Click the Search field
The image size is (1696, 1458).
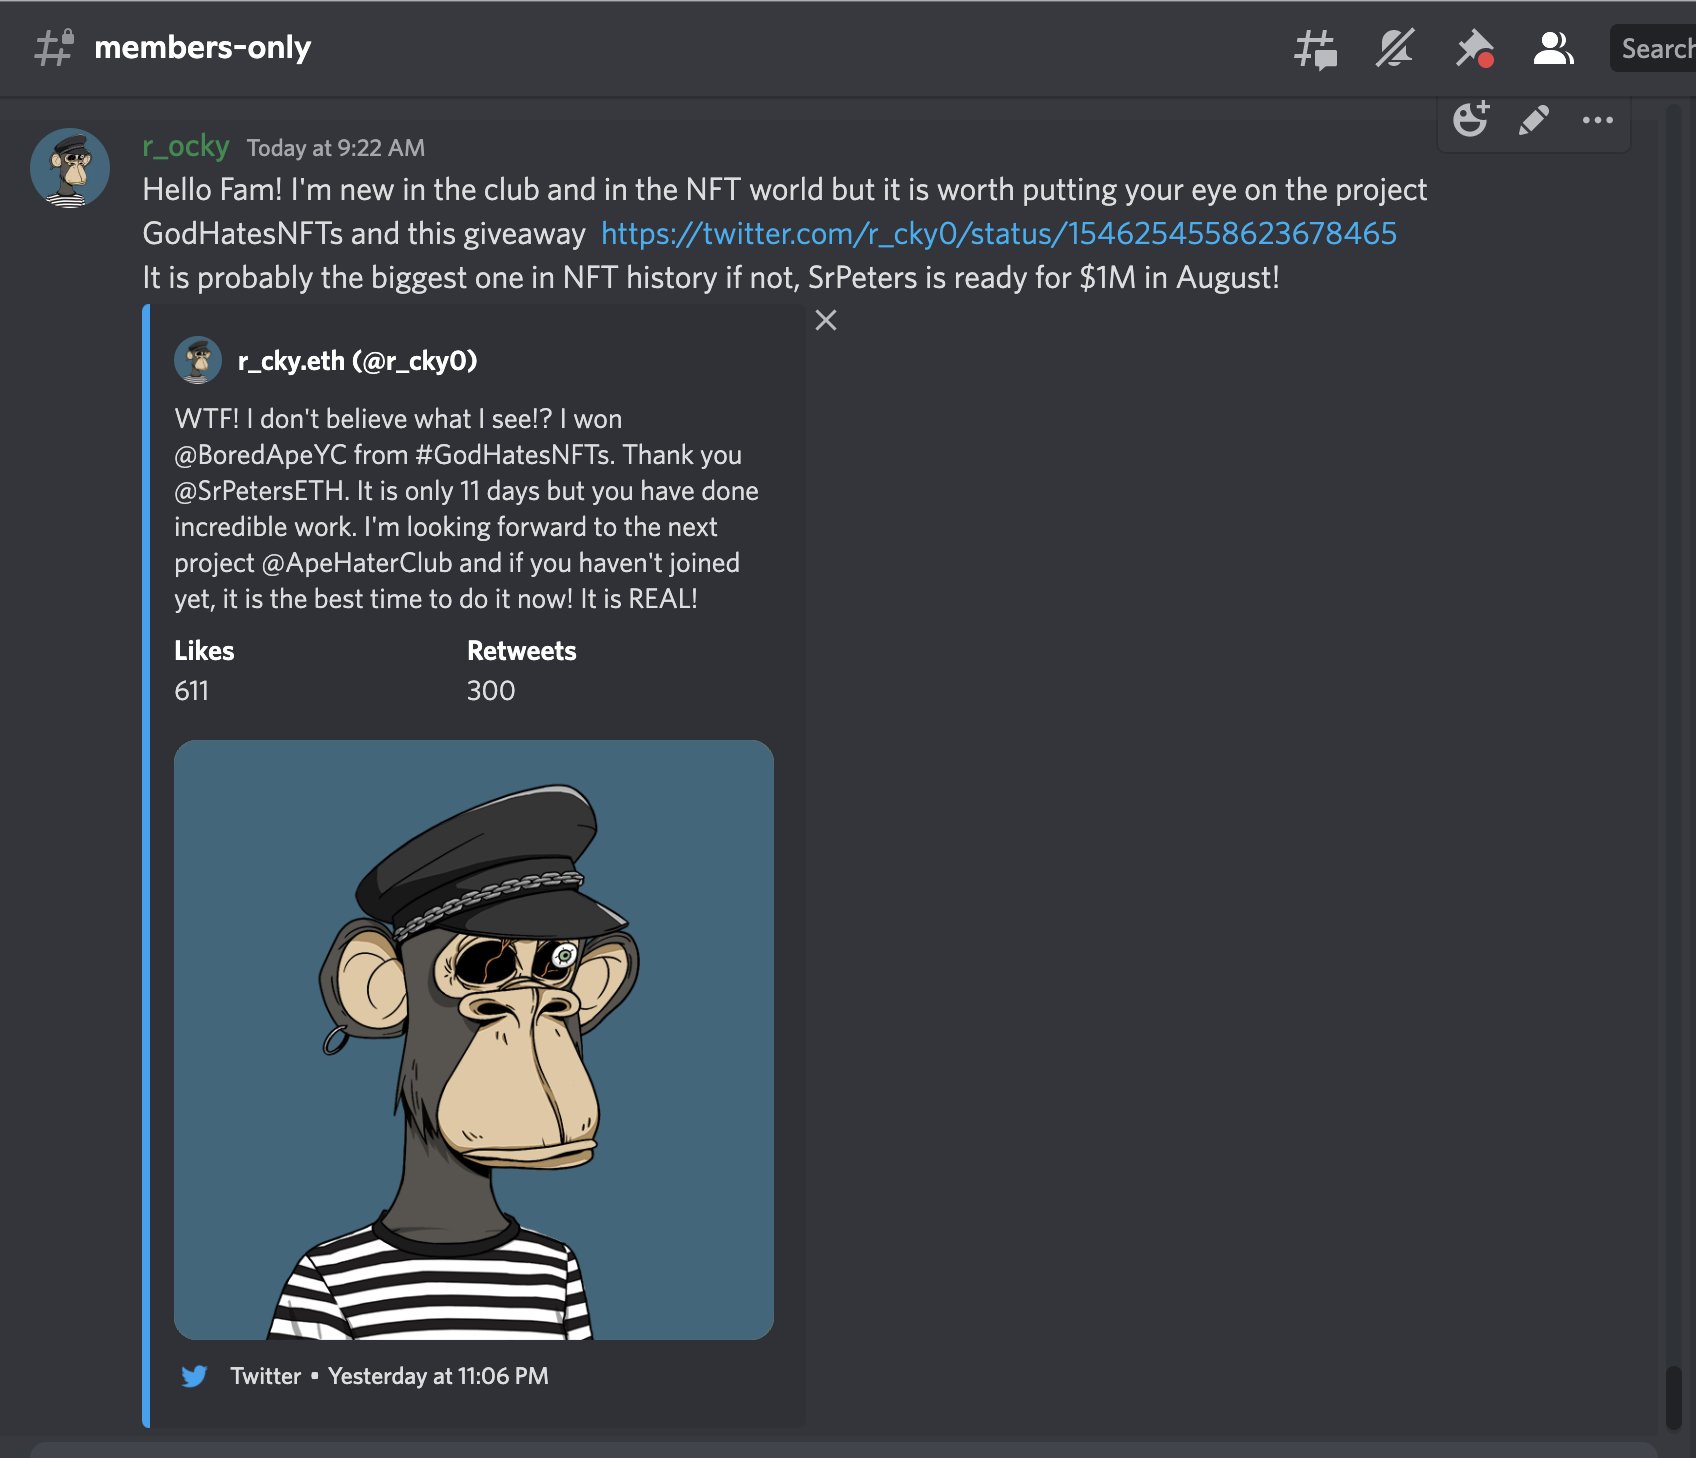coord(1653,48)
